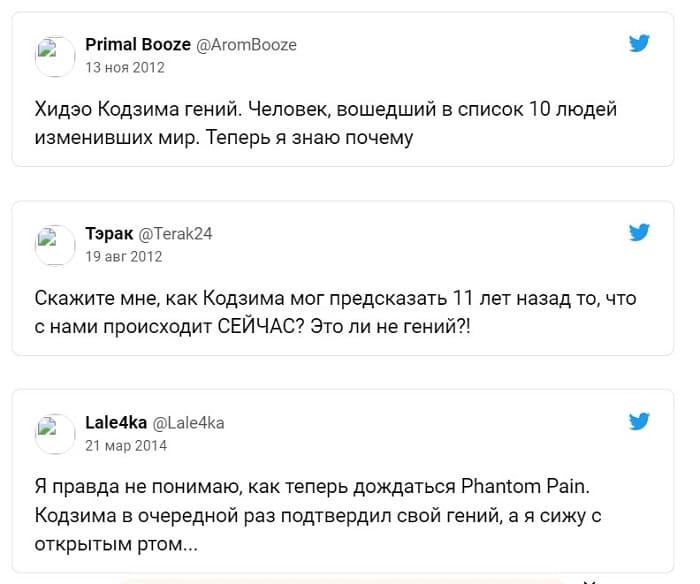This screenshot has width=700, height=584.
Task: Click the 21 мар 2014 date
Action: click(x=126, y=445)
